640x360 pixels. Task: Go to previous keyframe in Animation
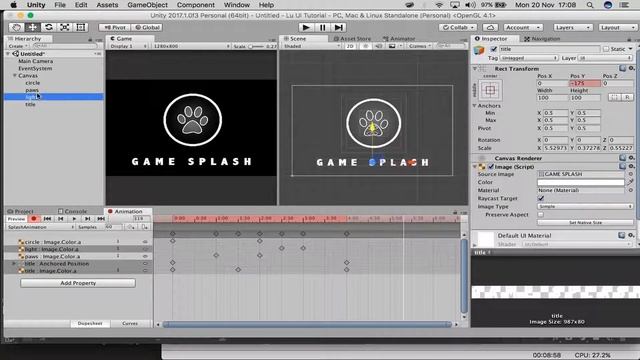[61, 219]
